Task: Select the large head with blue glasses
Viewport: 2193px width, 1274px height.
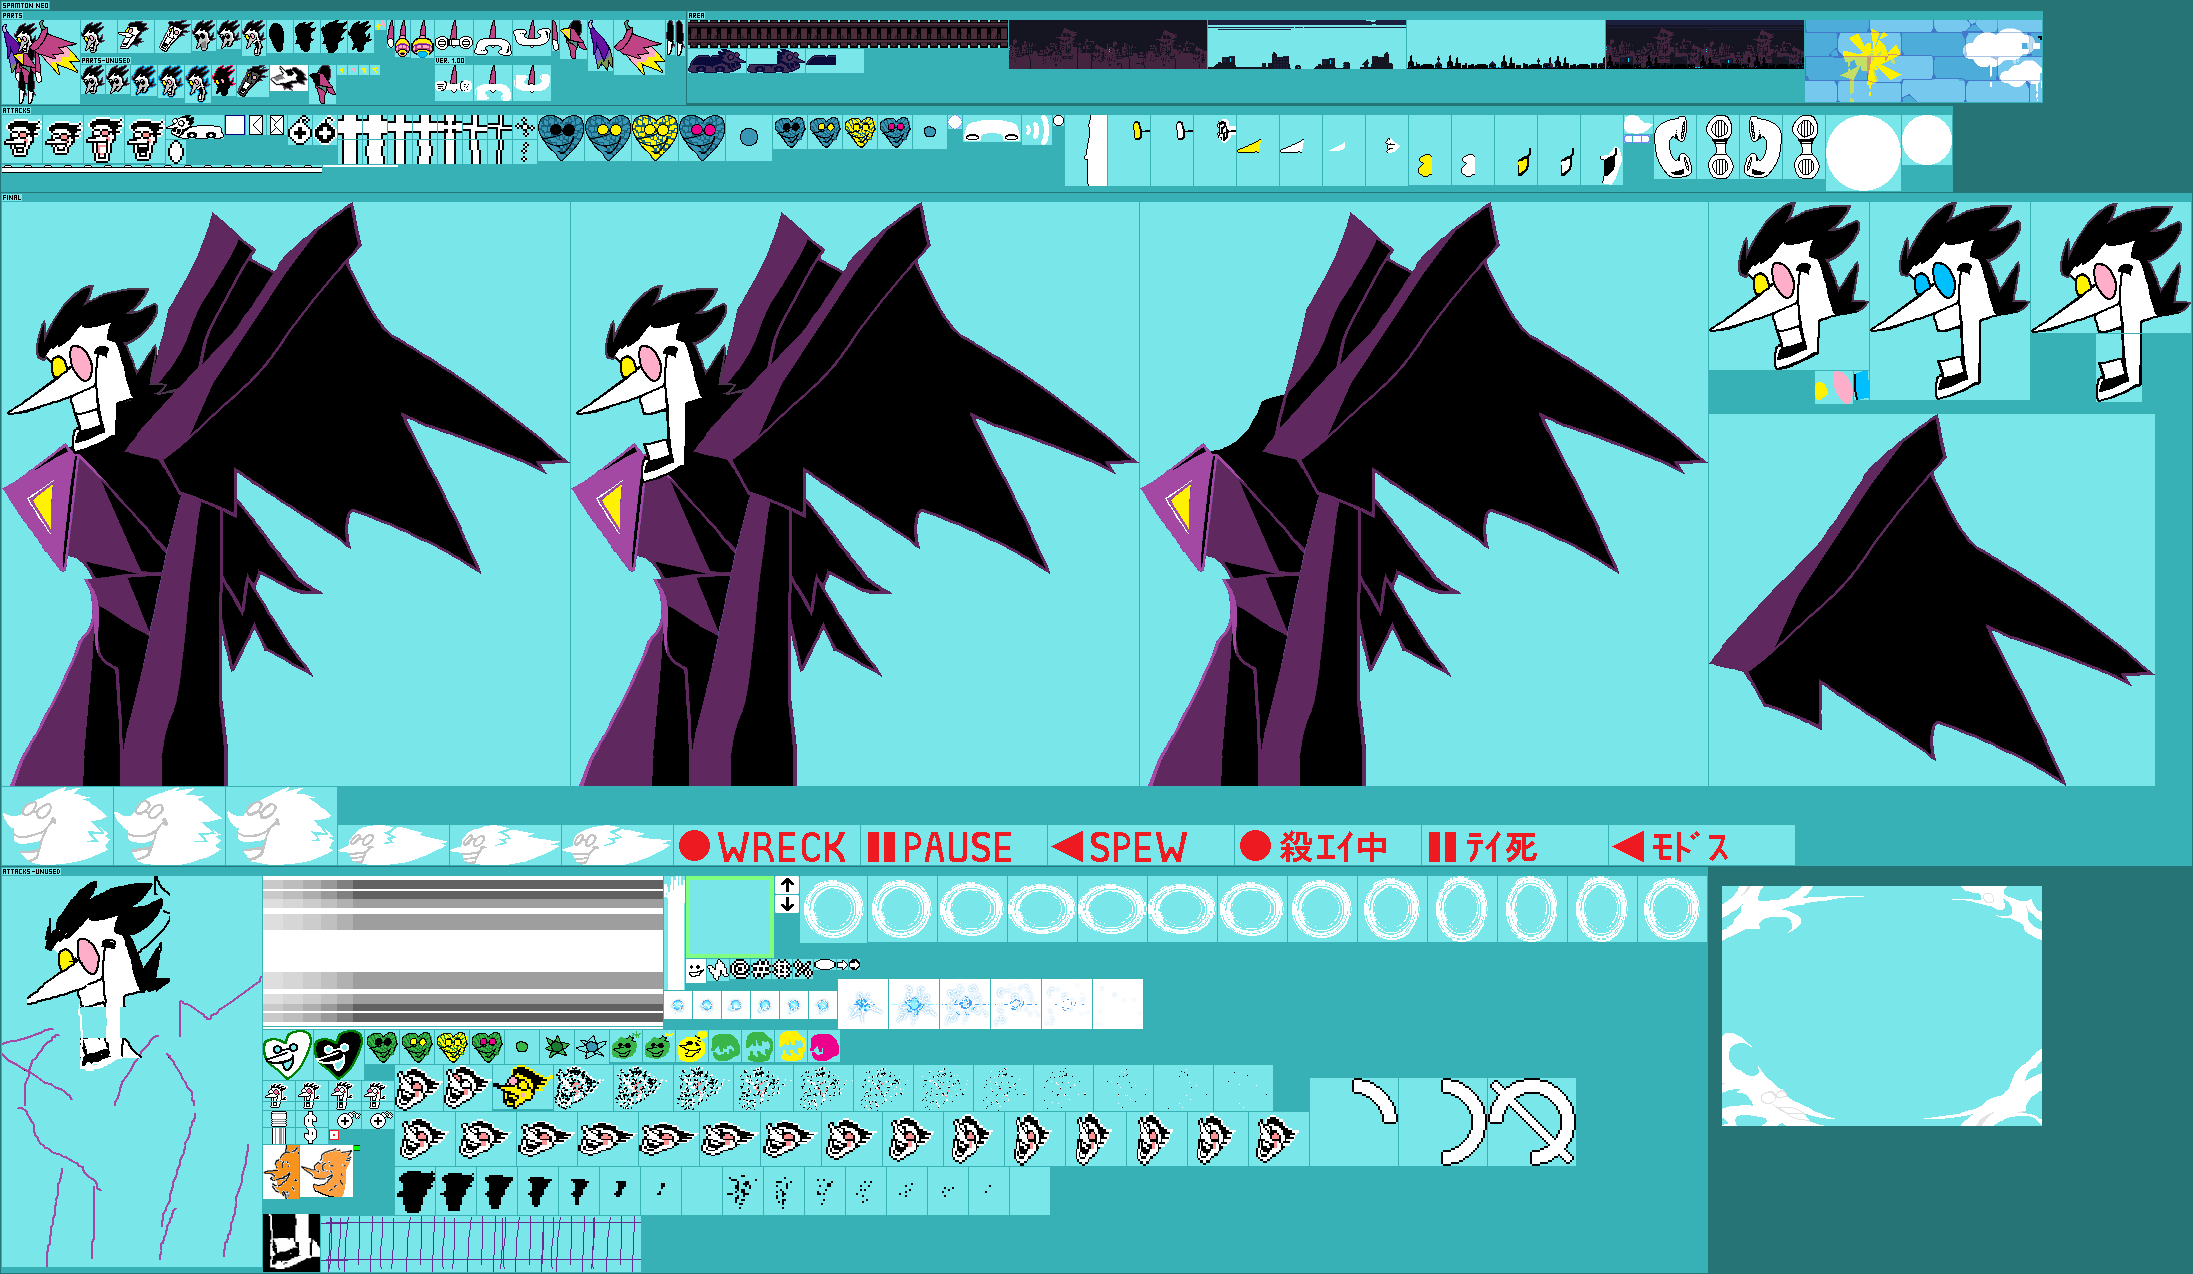Action: coord(1950,300)
